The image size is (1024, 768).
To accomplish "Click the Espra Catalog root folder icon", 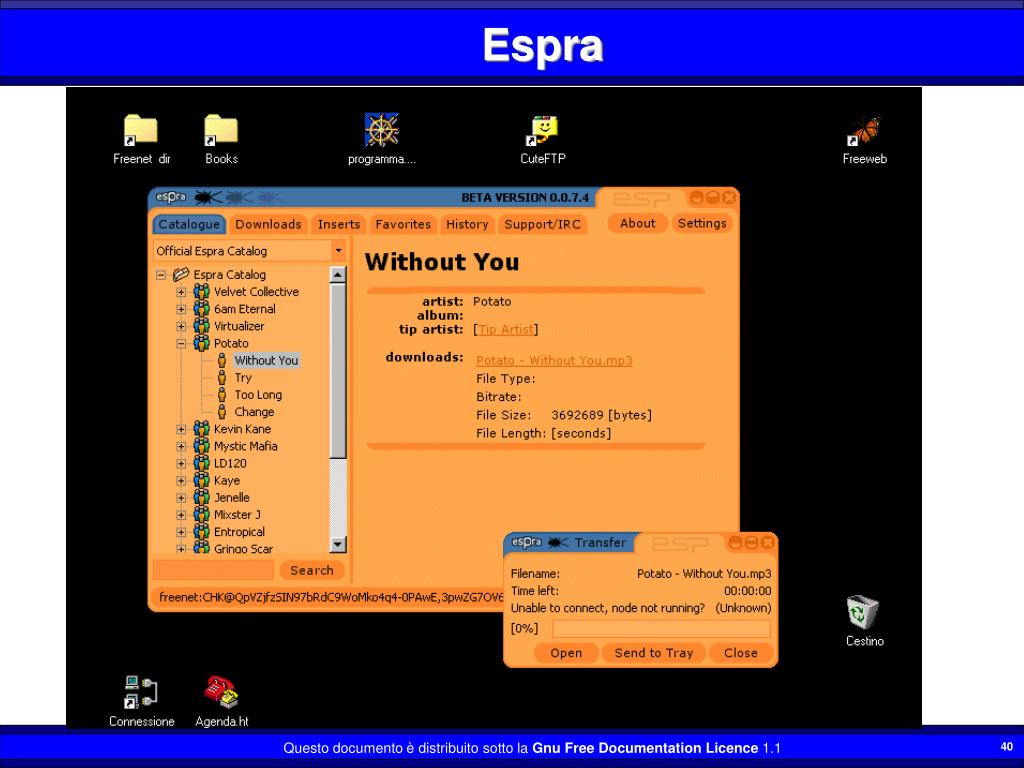I will pyautogui.click(x=181, y=274).
